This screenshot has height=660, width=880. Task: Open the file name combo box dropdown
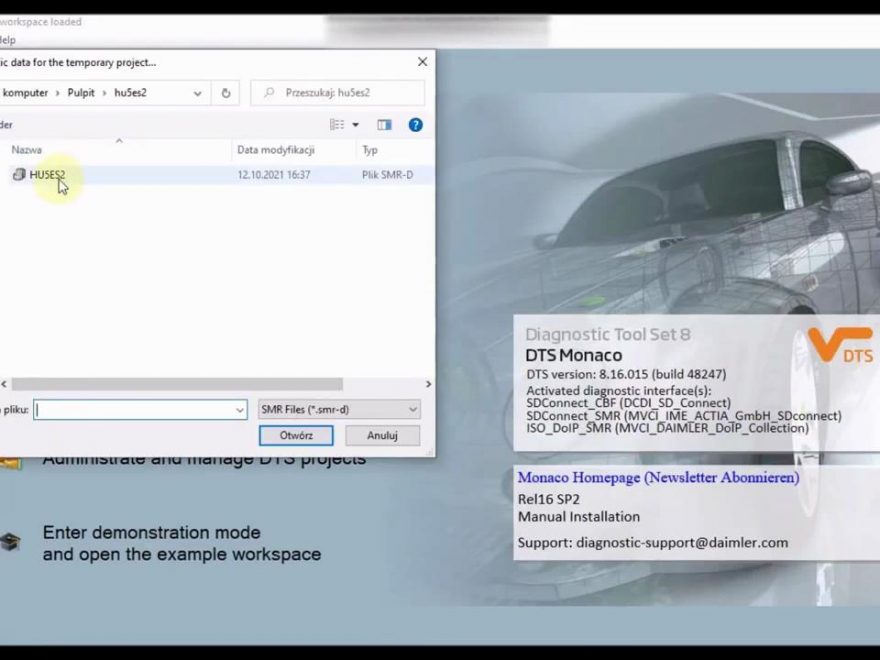[x=240, y=410]
